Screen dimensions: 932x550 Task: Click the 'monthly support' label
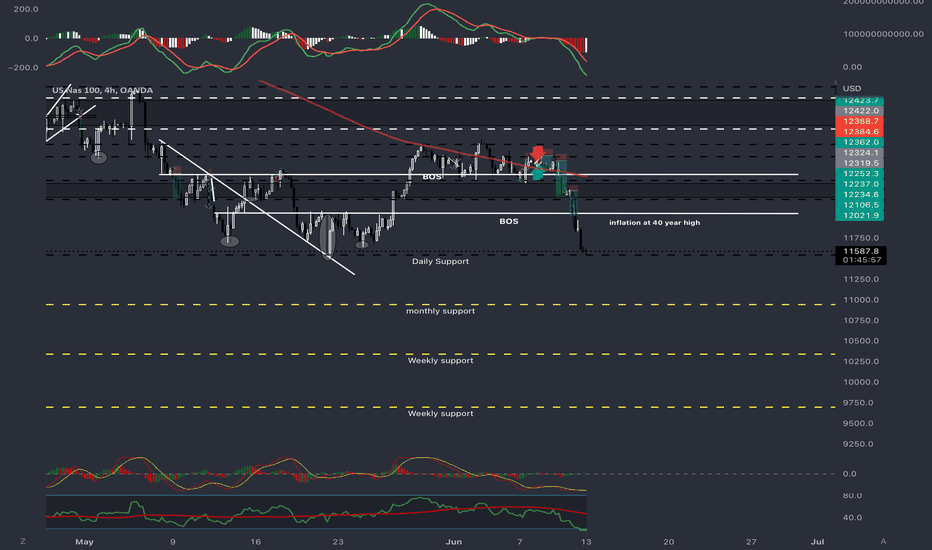(x=440, y=311)
